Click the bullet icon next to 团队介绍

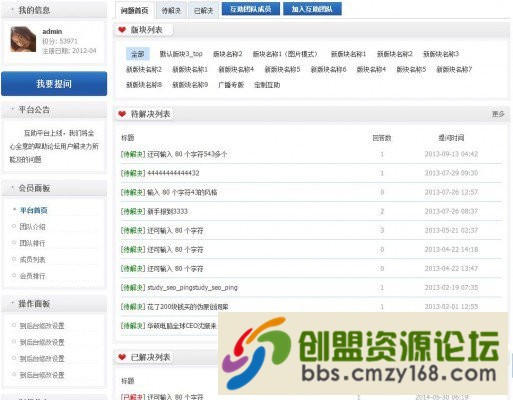pyautogui.click(x=14, y=226)
